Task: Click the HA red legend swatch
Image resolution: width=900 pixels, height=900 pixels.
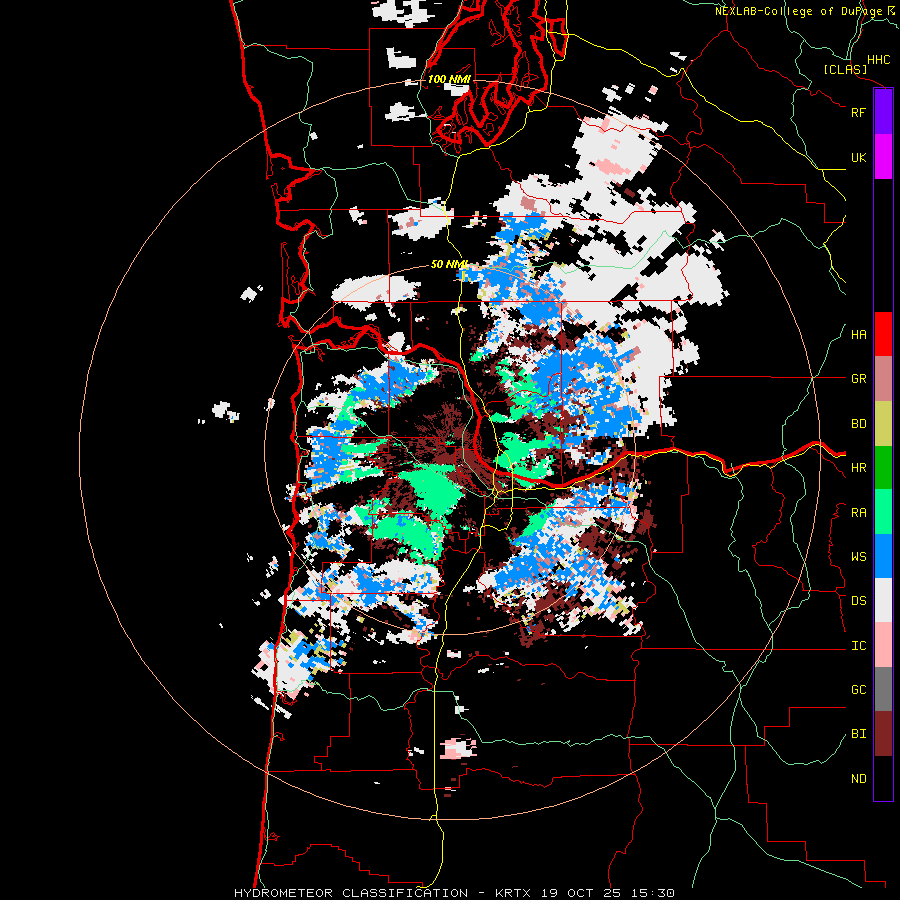Action: point(883,334)
